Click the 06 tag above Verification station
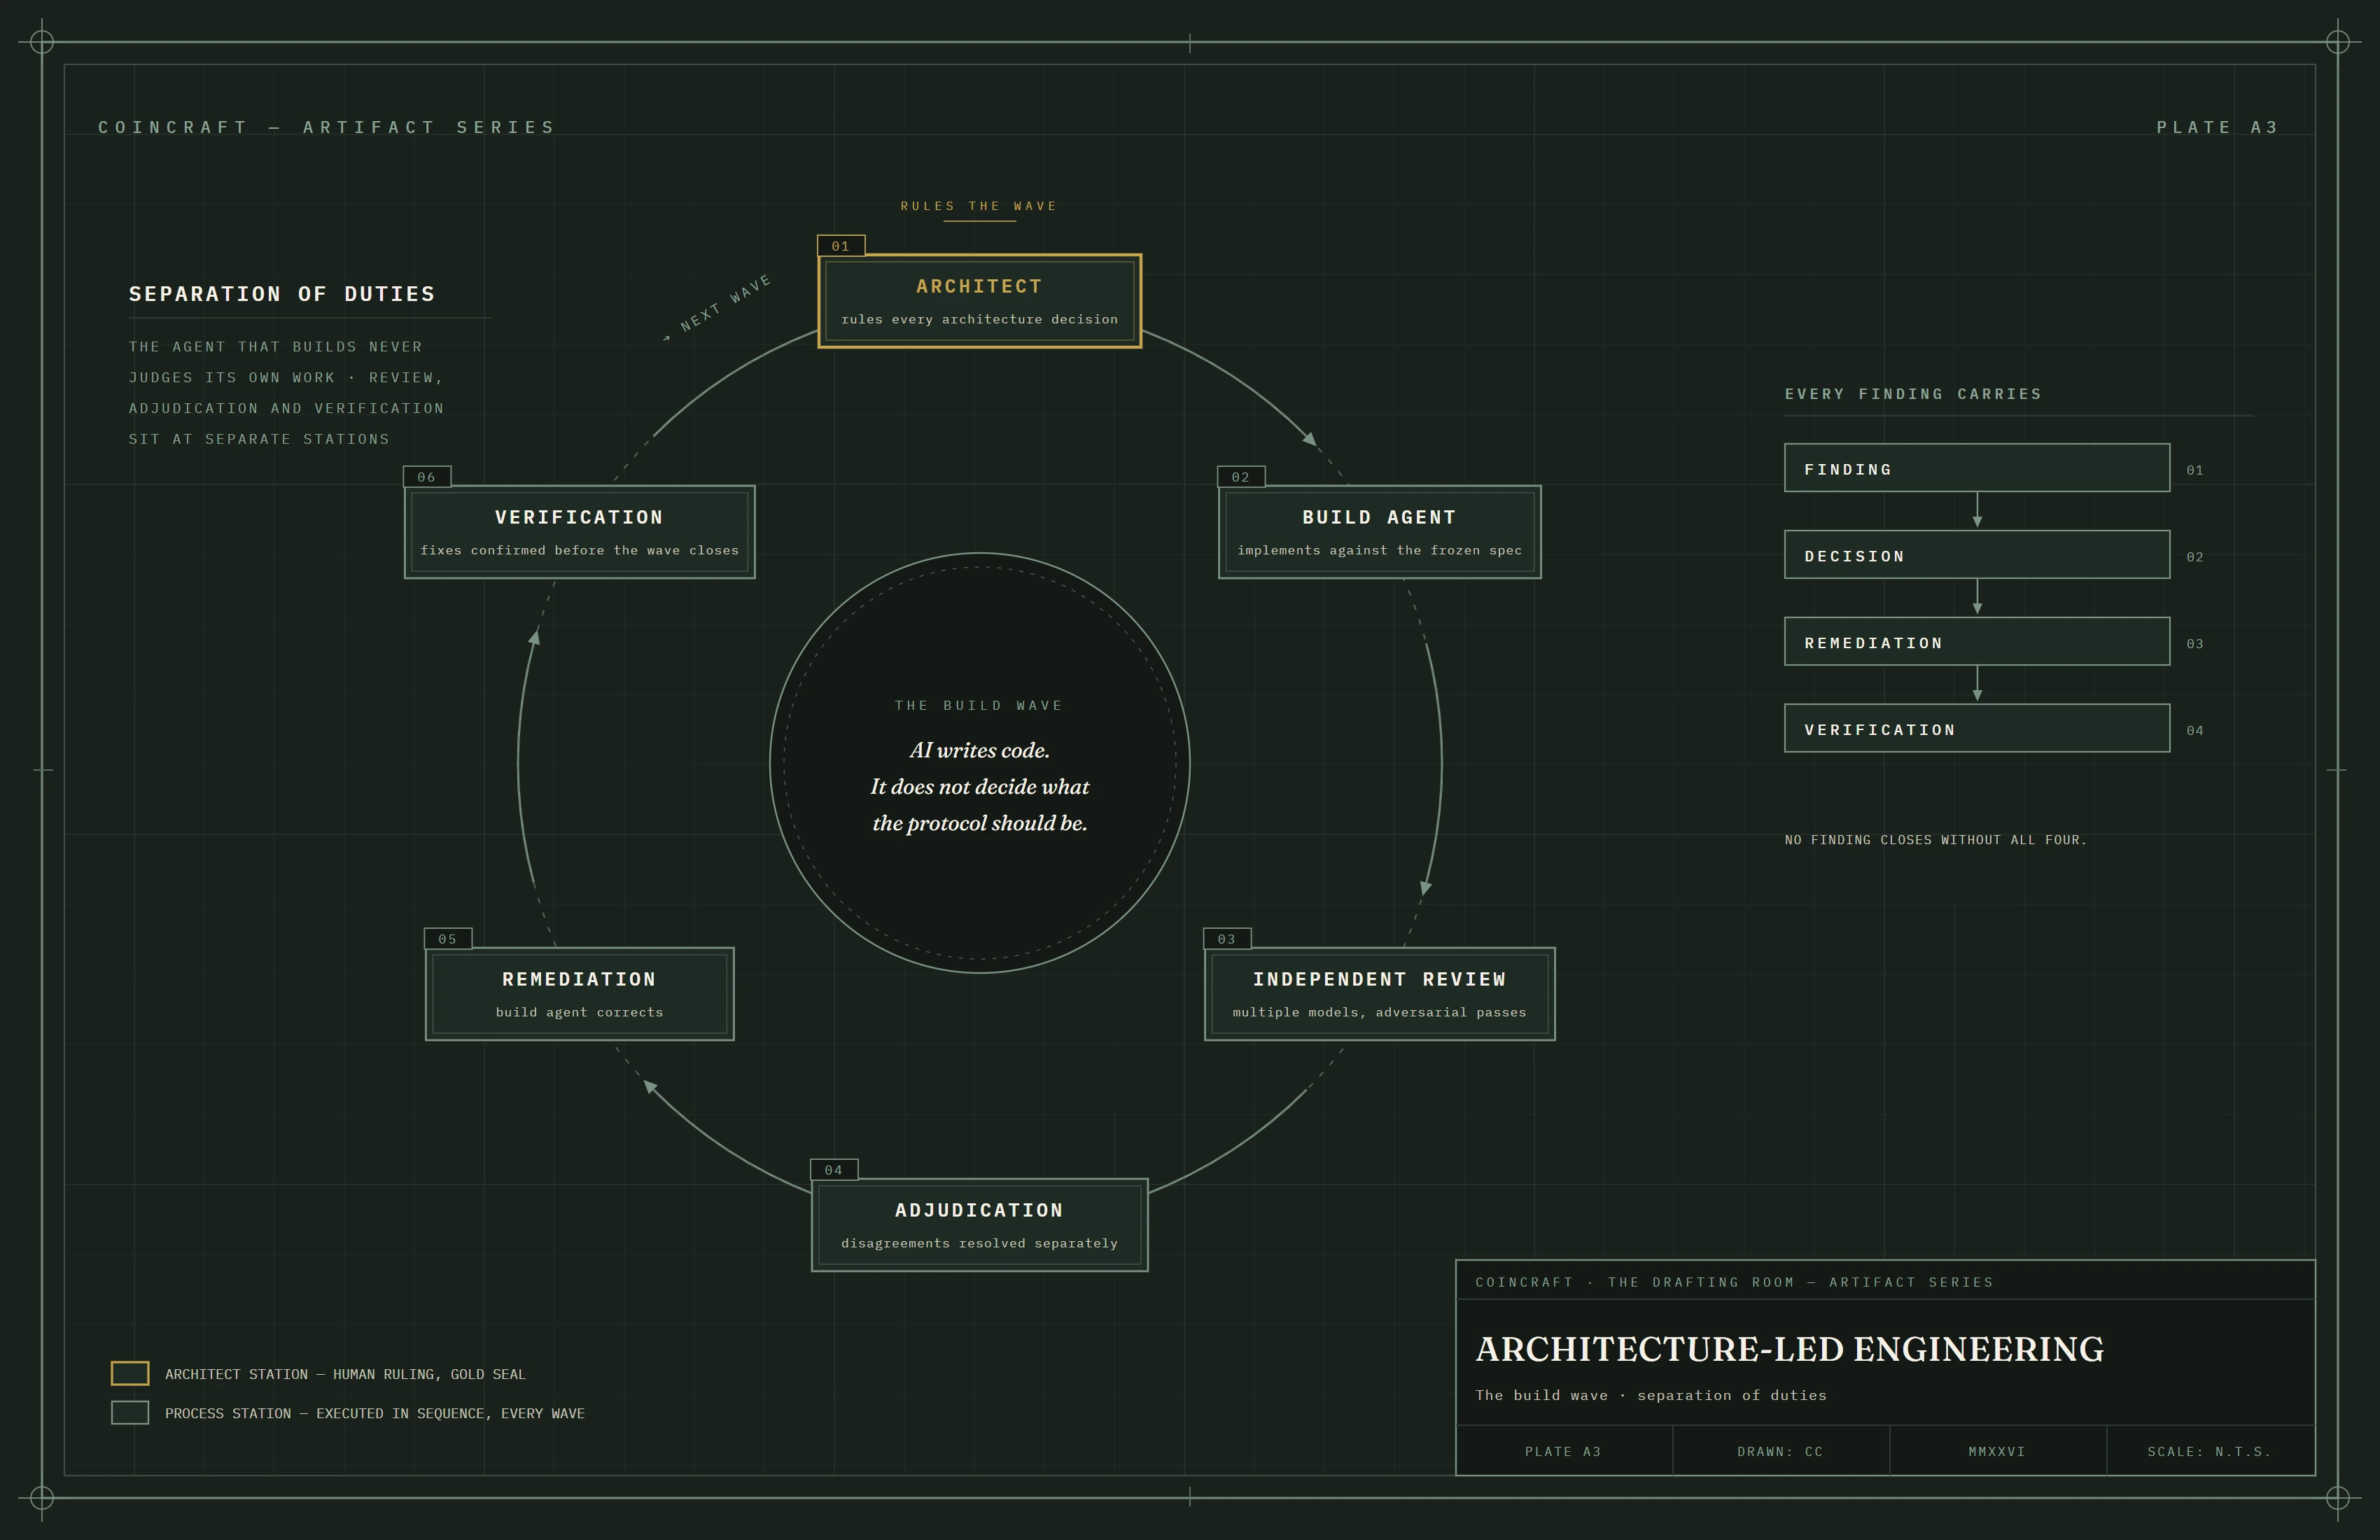The width and height of the screenshot is (2380, 1540). tap(427, 477)
